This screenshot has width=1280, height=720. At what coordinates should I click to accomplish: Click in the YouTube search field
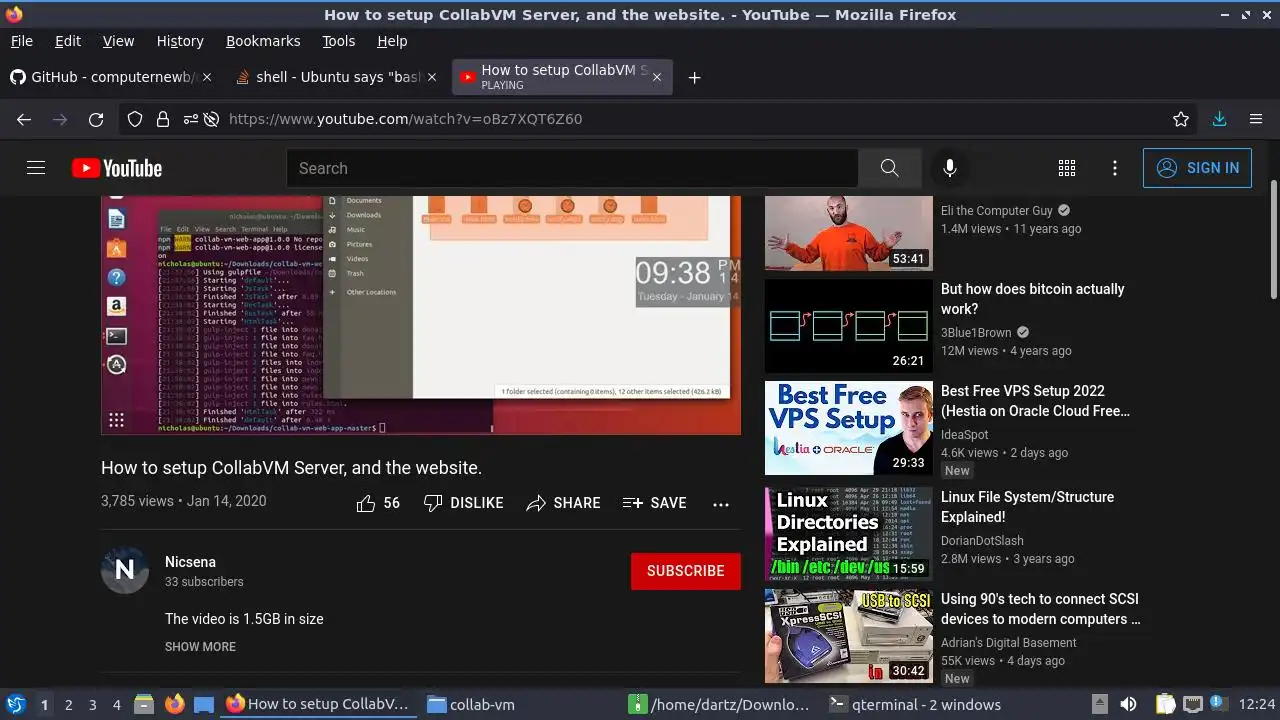572,168
